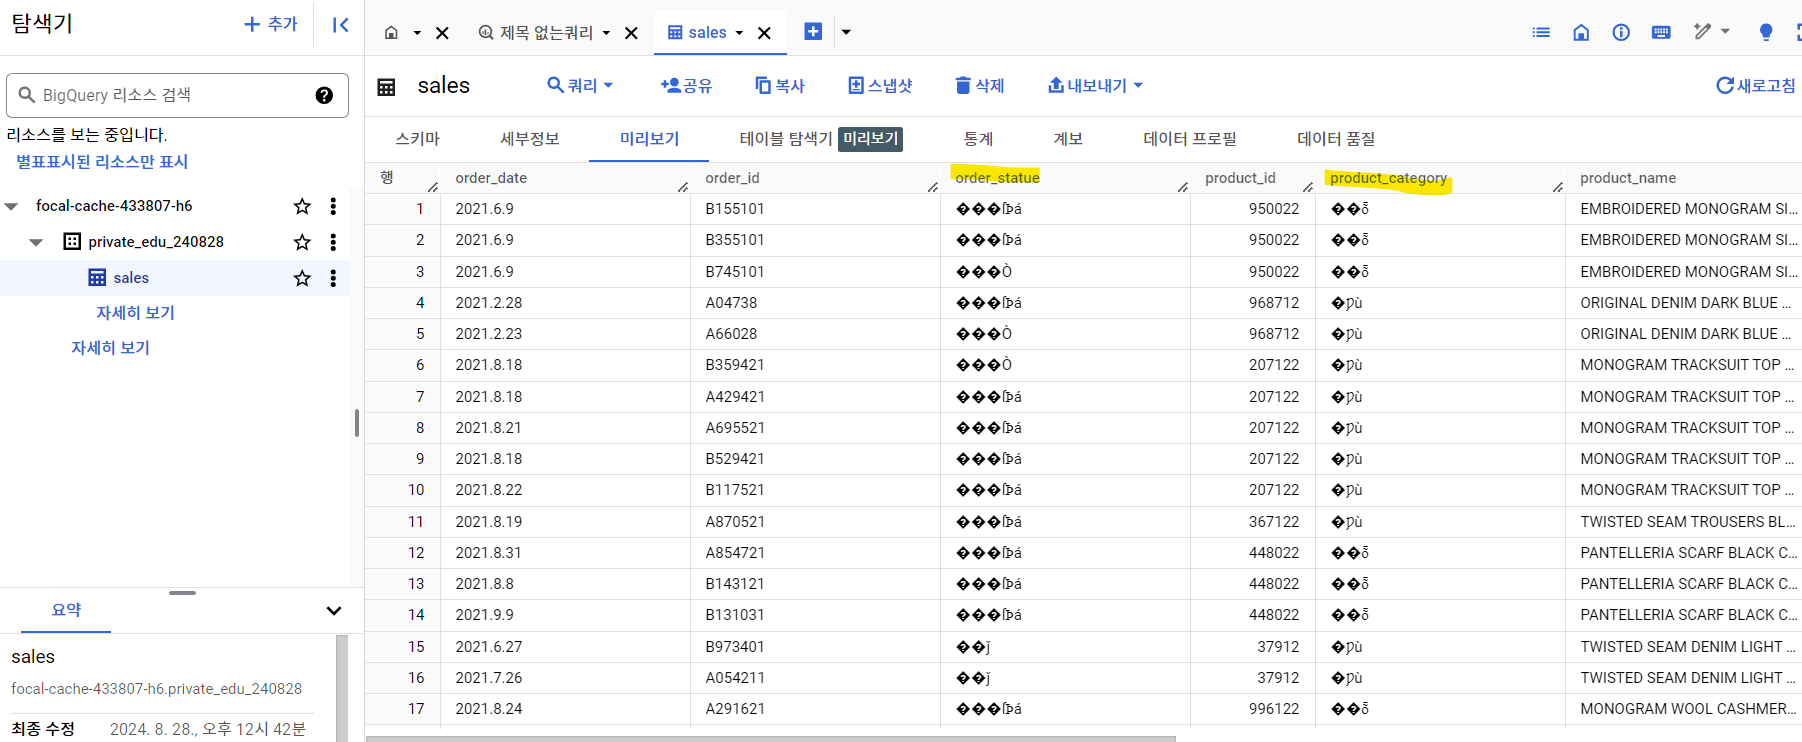This screenshot has width=1802, height=742.
Task: Open home tab dropdown arrow
Action: (x=417, y=33)
